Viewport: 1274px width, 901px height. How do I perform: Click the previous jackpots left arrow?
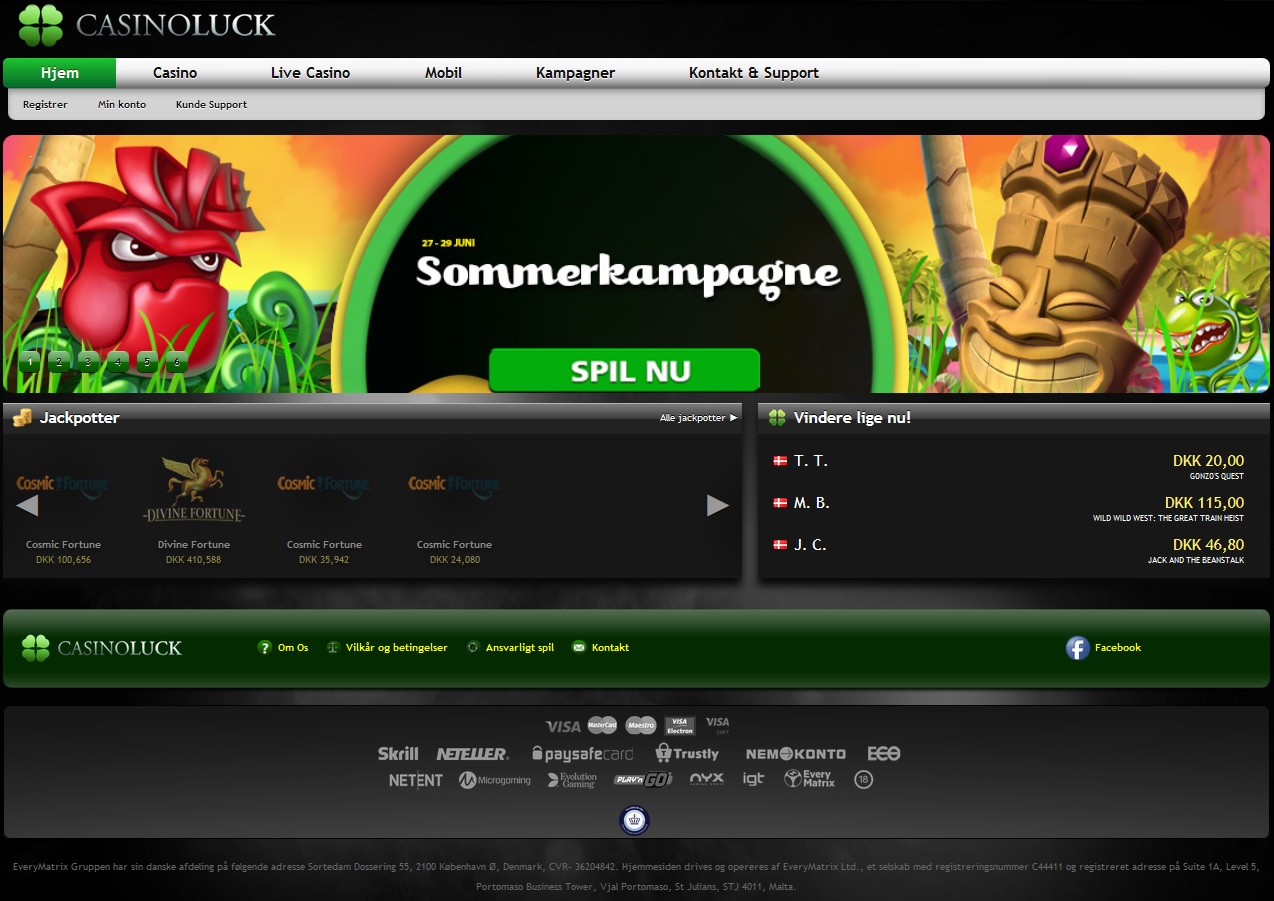tap(27, 506)
